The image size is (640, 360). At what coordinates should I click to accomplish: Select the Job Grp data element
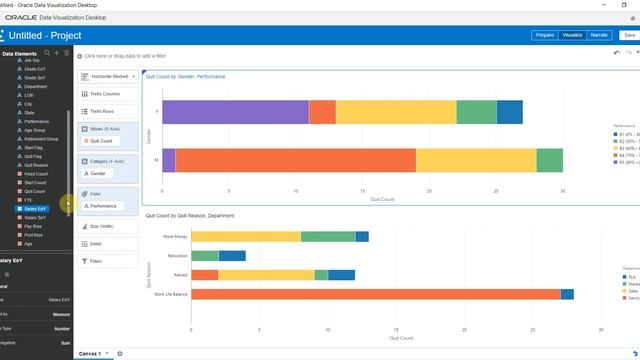(32, 60)
